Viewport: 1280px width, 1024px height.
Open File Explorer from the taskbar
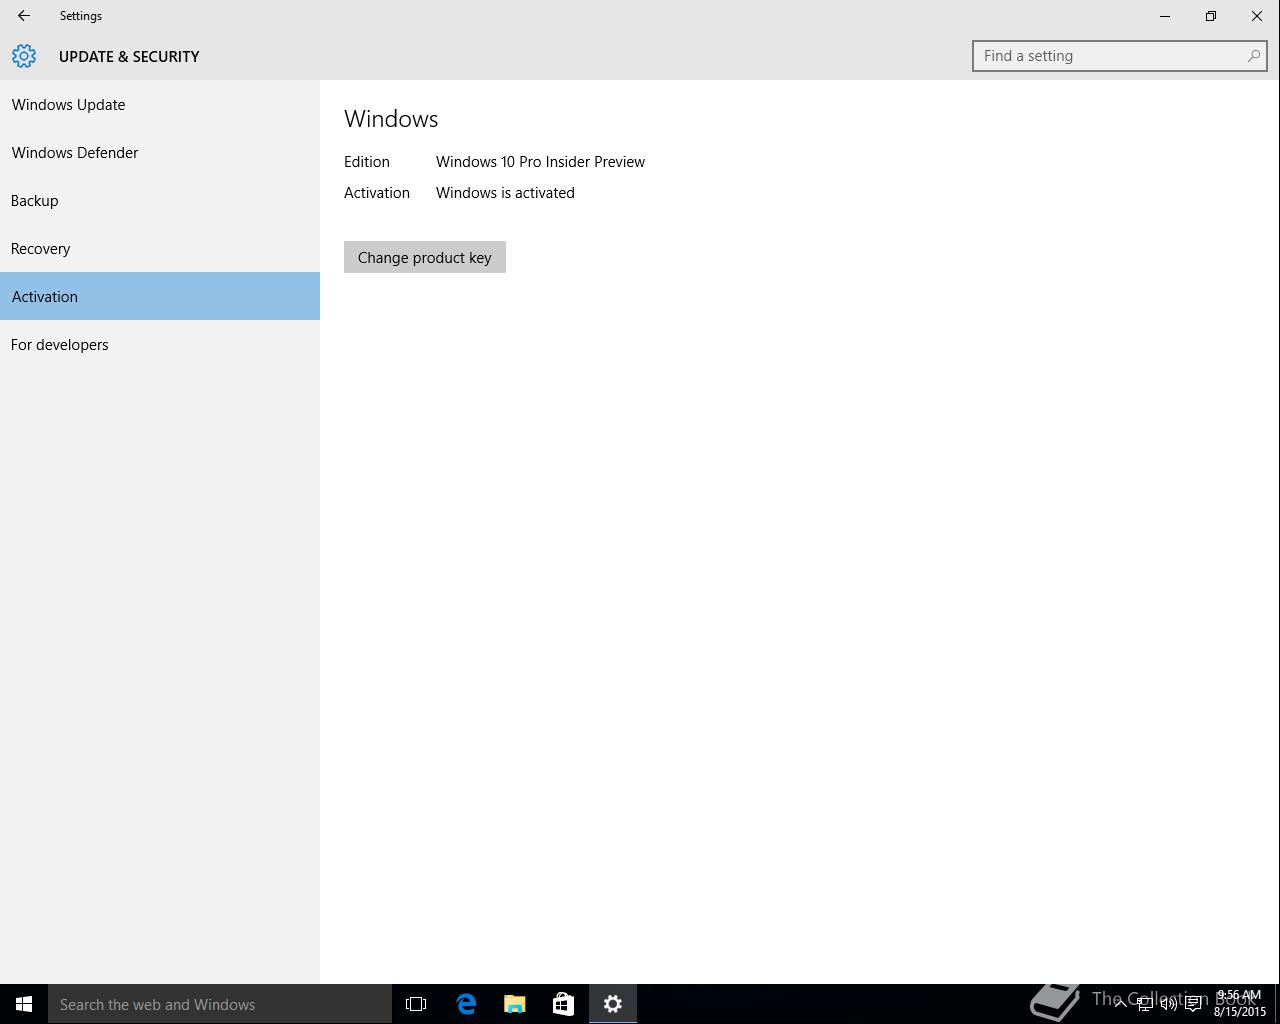[x=515, y=1004]
